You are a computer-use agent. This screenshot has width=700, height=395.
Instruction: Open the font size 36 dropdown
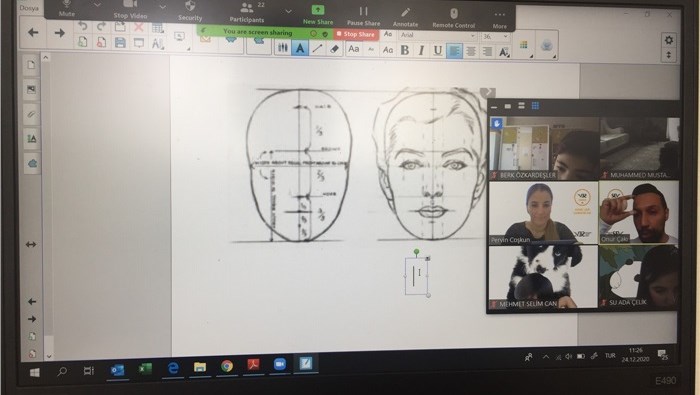tap(495, 36)
